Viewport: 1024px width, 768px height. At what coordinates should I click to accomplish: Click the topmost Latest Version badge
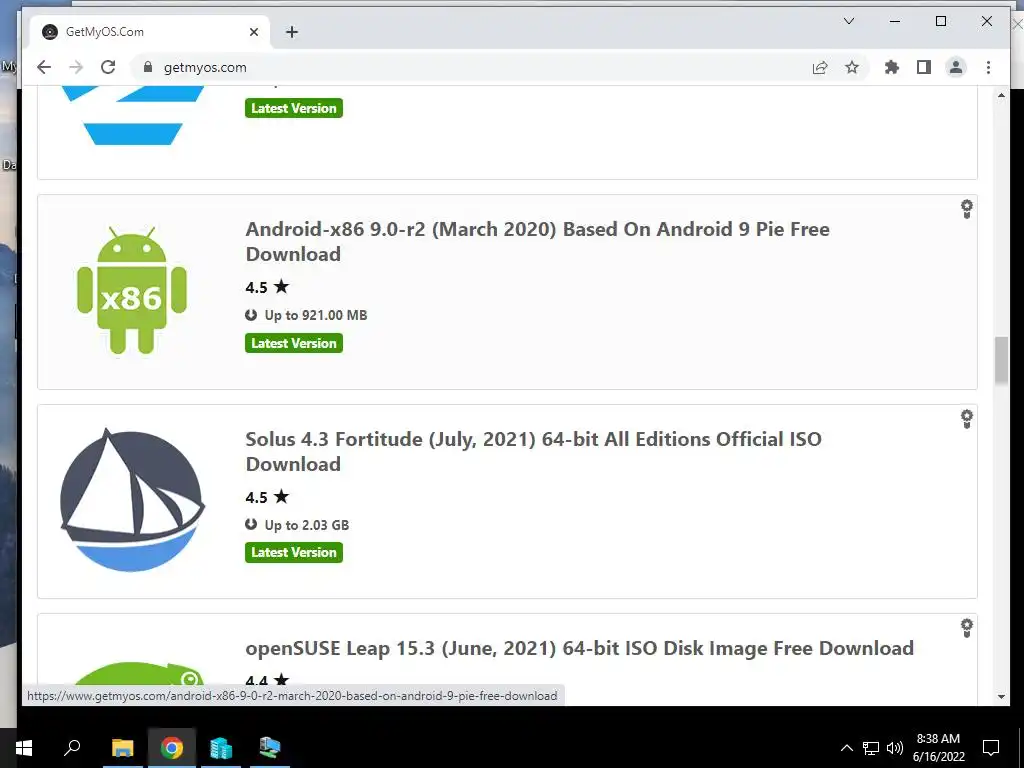pos(294,108)
